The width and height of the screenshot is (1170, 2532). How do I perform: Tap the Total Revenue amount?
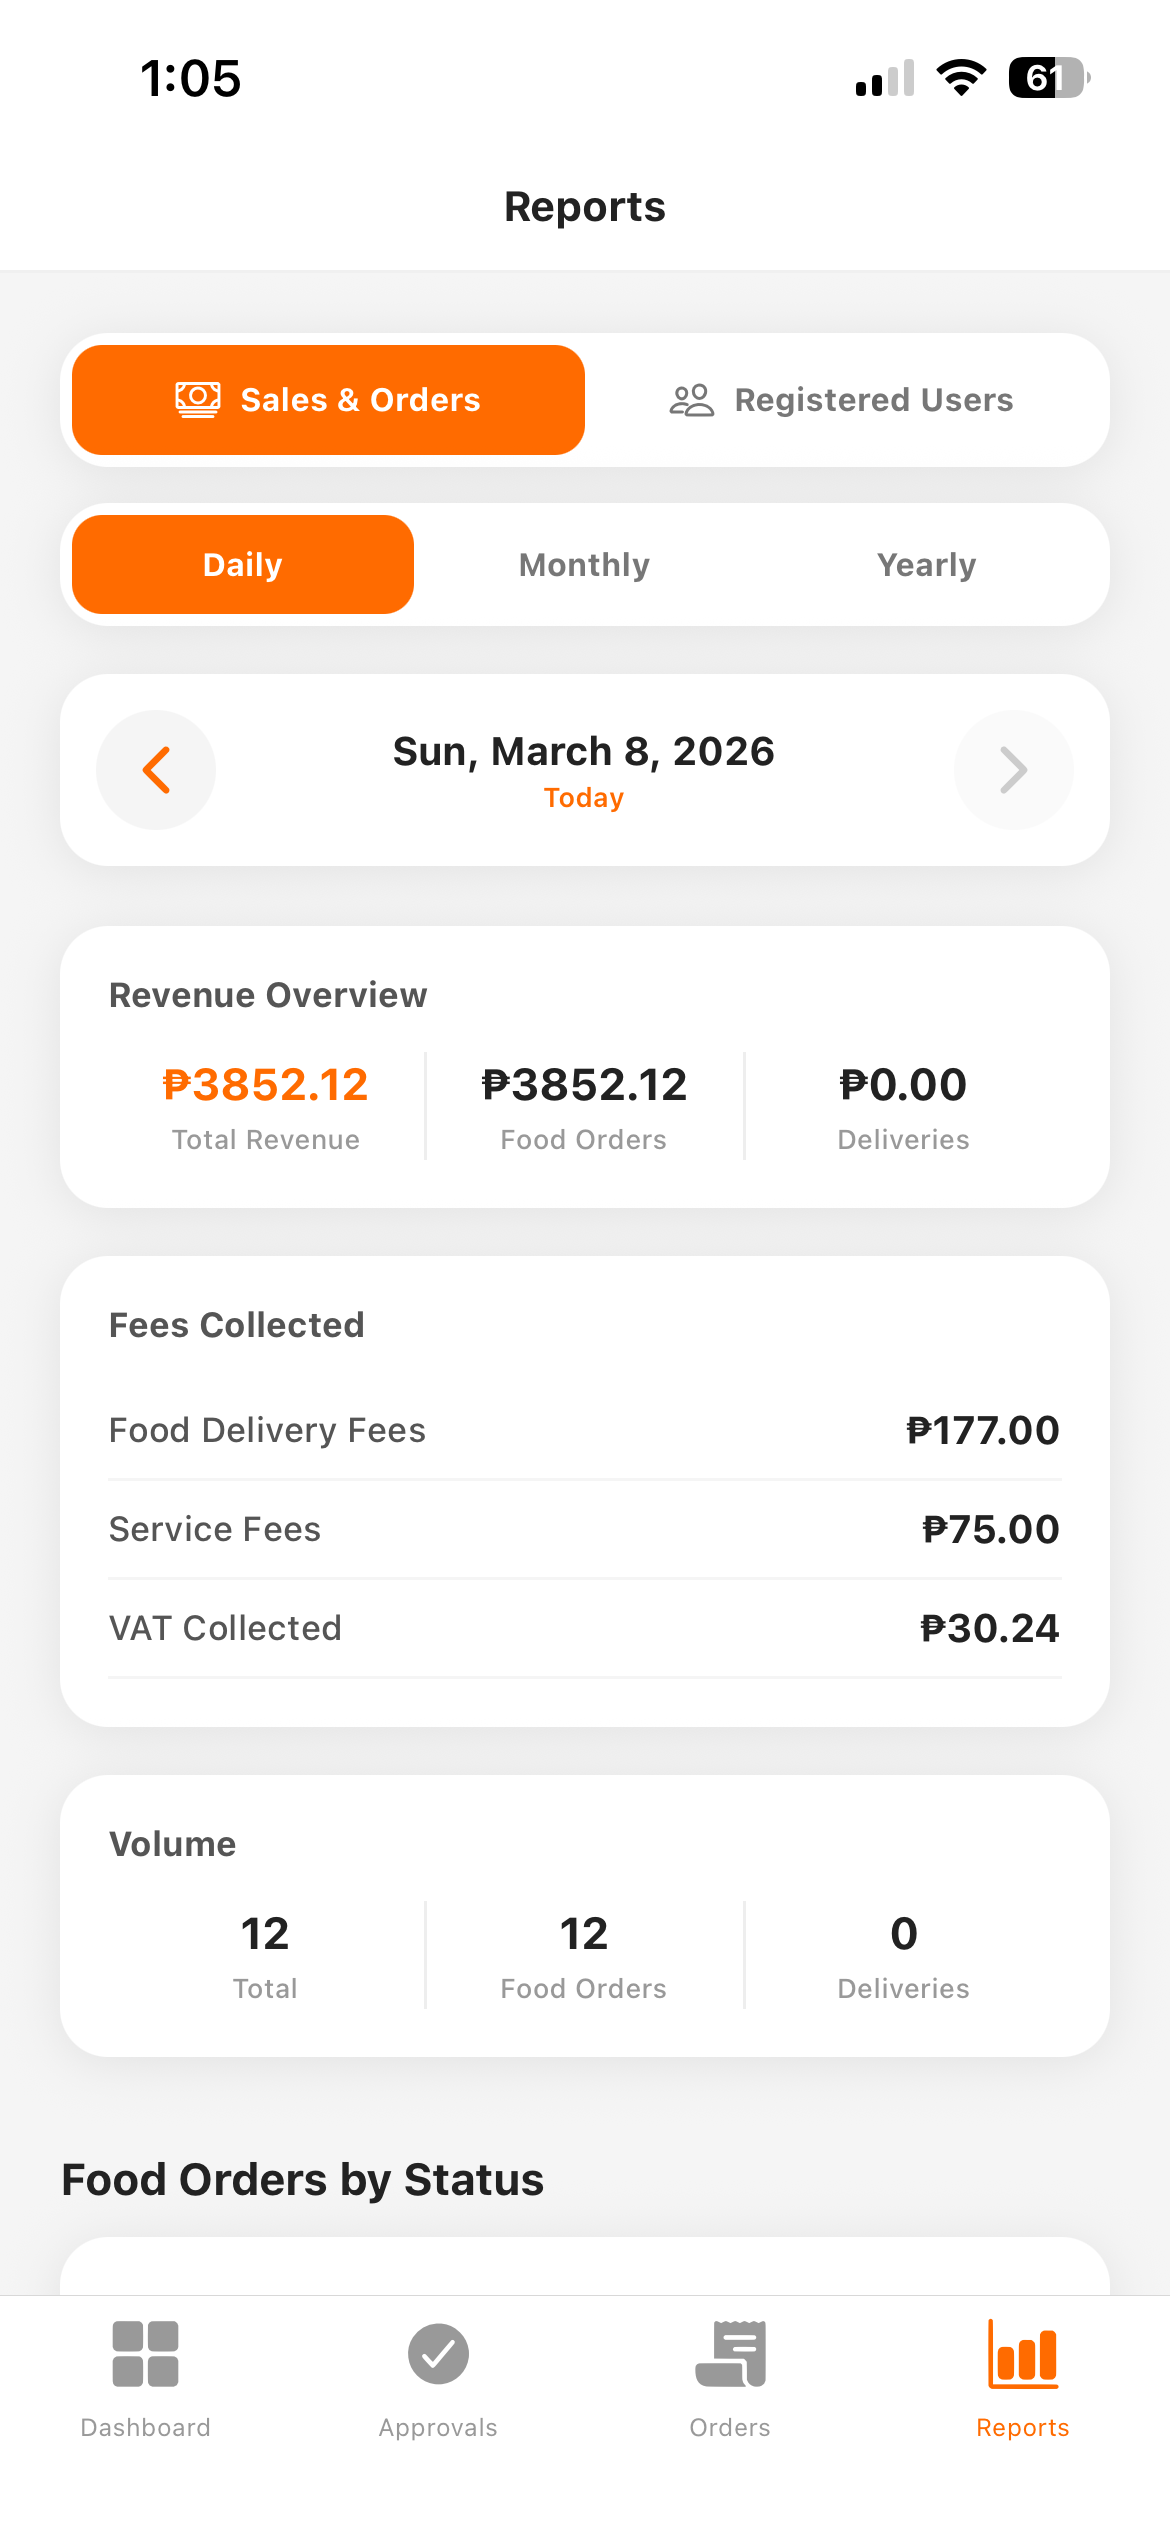(266, 1085)
